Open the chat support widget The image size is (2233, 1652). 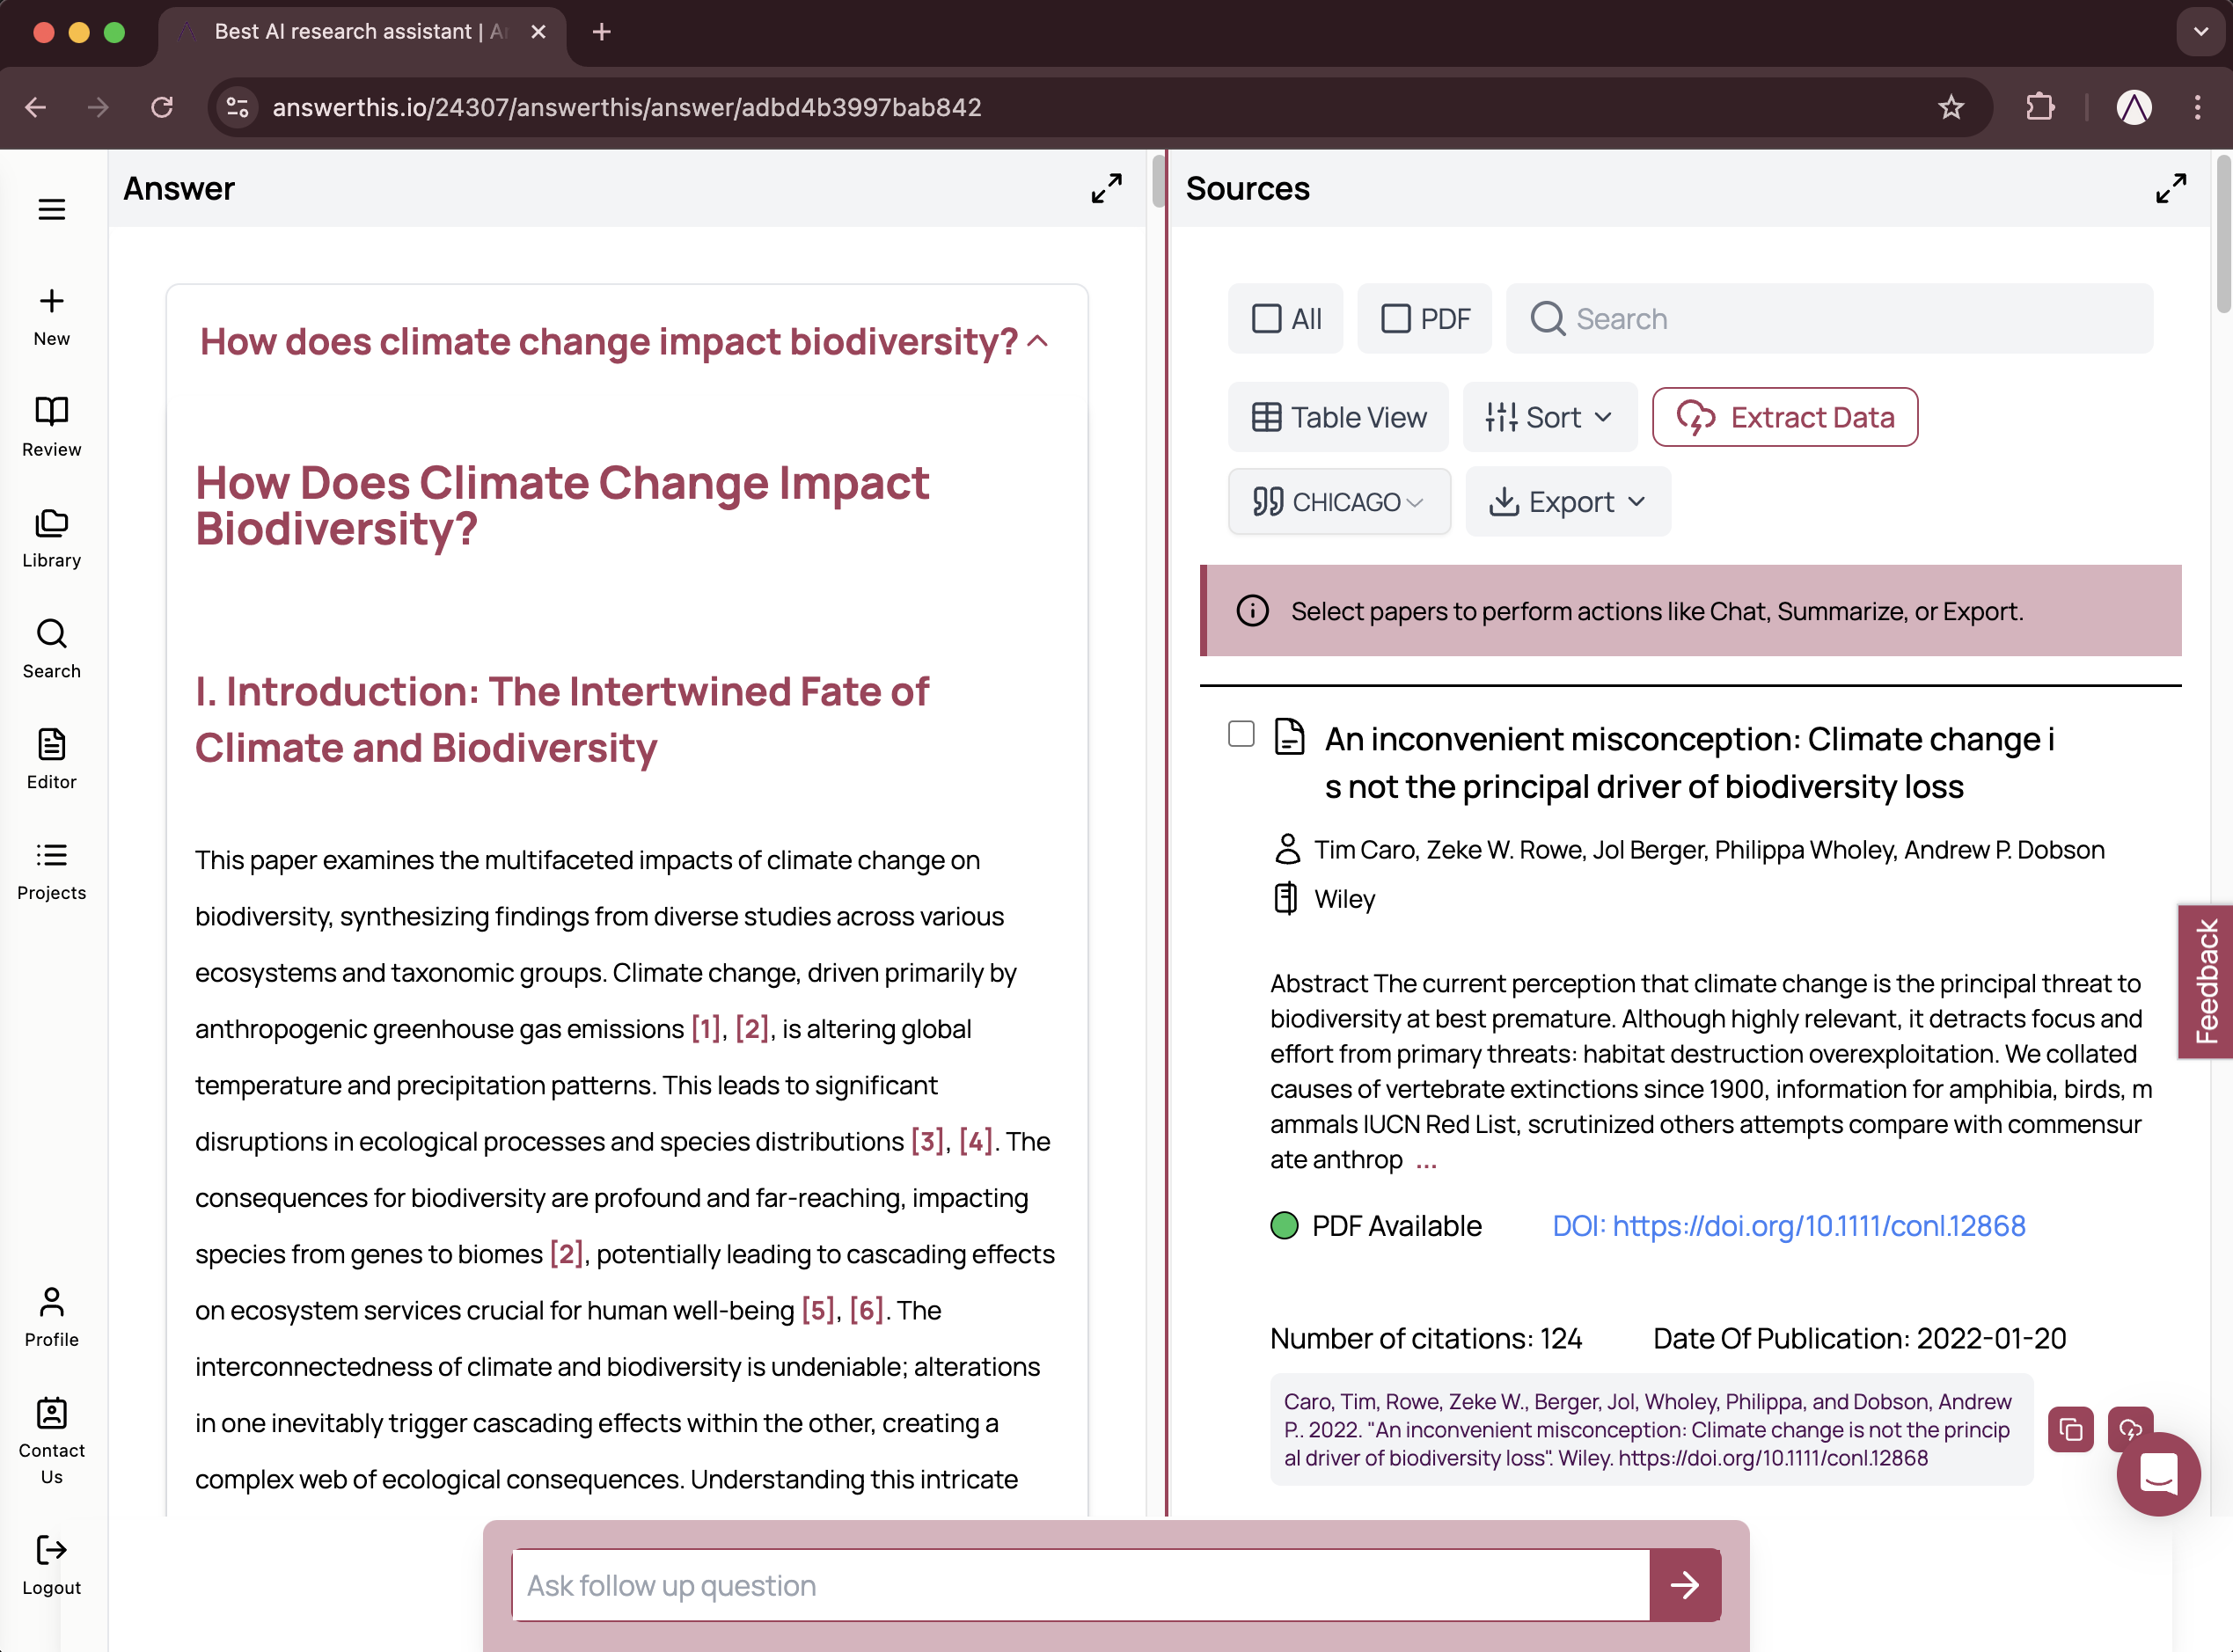click(x=2158, y=1476)
